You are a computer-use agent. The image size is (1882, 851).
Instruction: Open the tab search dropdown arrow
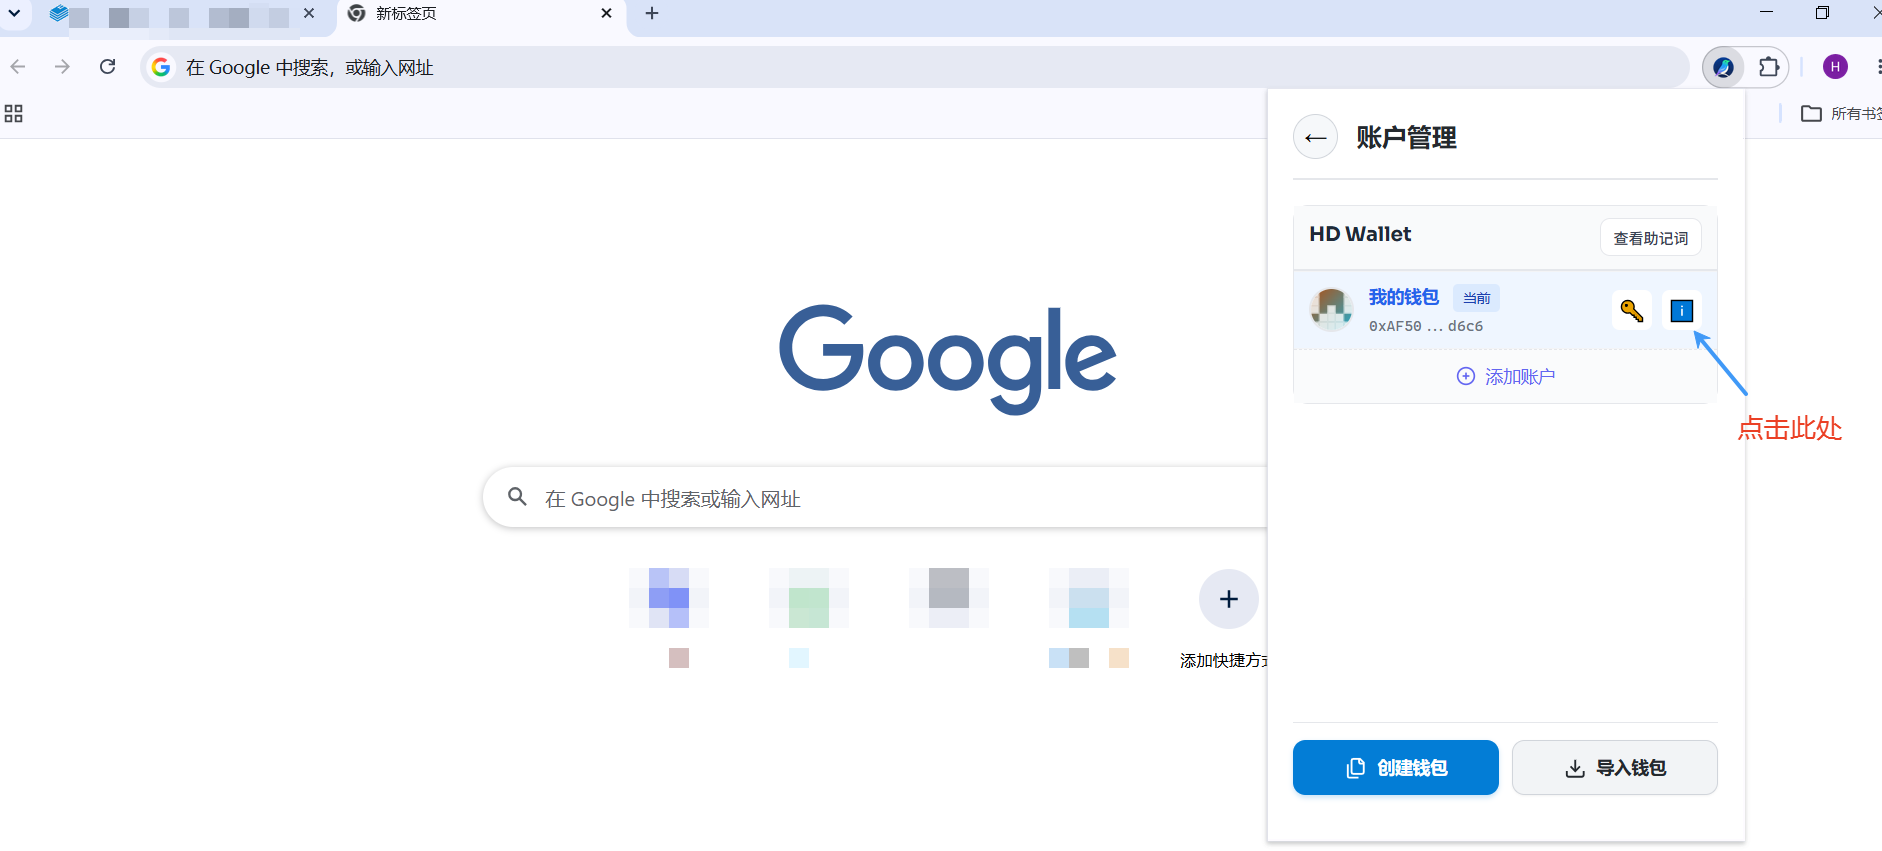pyautogui.click(x=14, y=13)
